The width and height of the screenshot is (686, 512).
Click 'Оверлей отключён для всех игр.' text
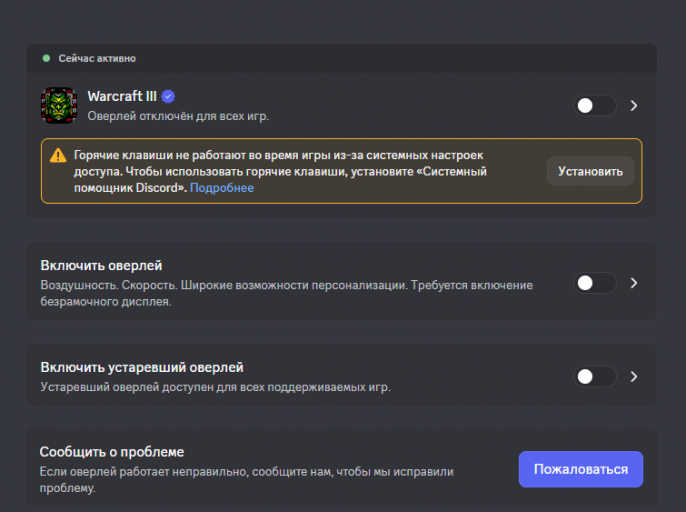click(178, 116)
